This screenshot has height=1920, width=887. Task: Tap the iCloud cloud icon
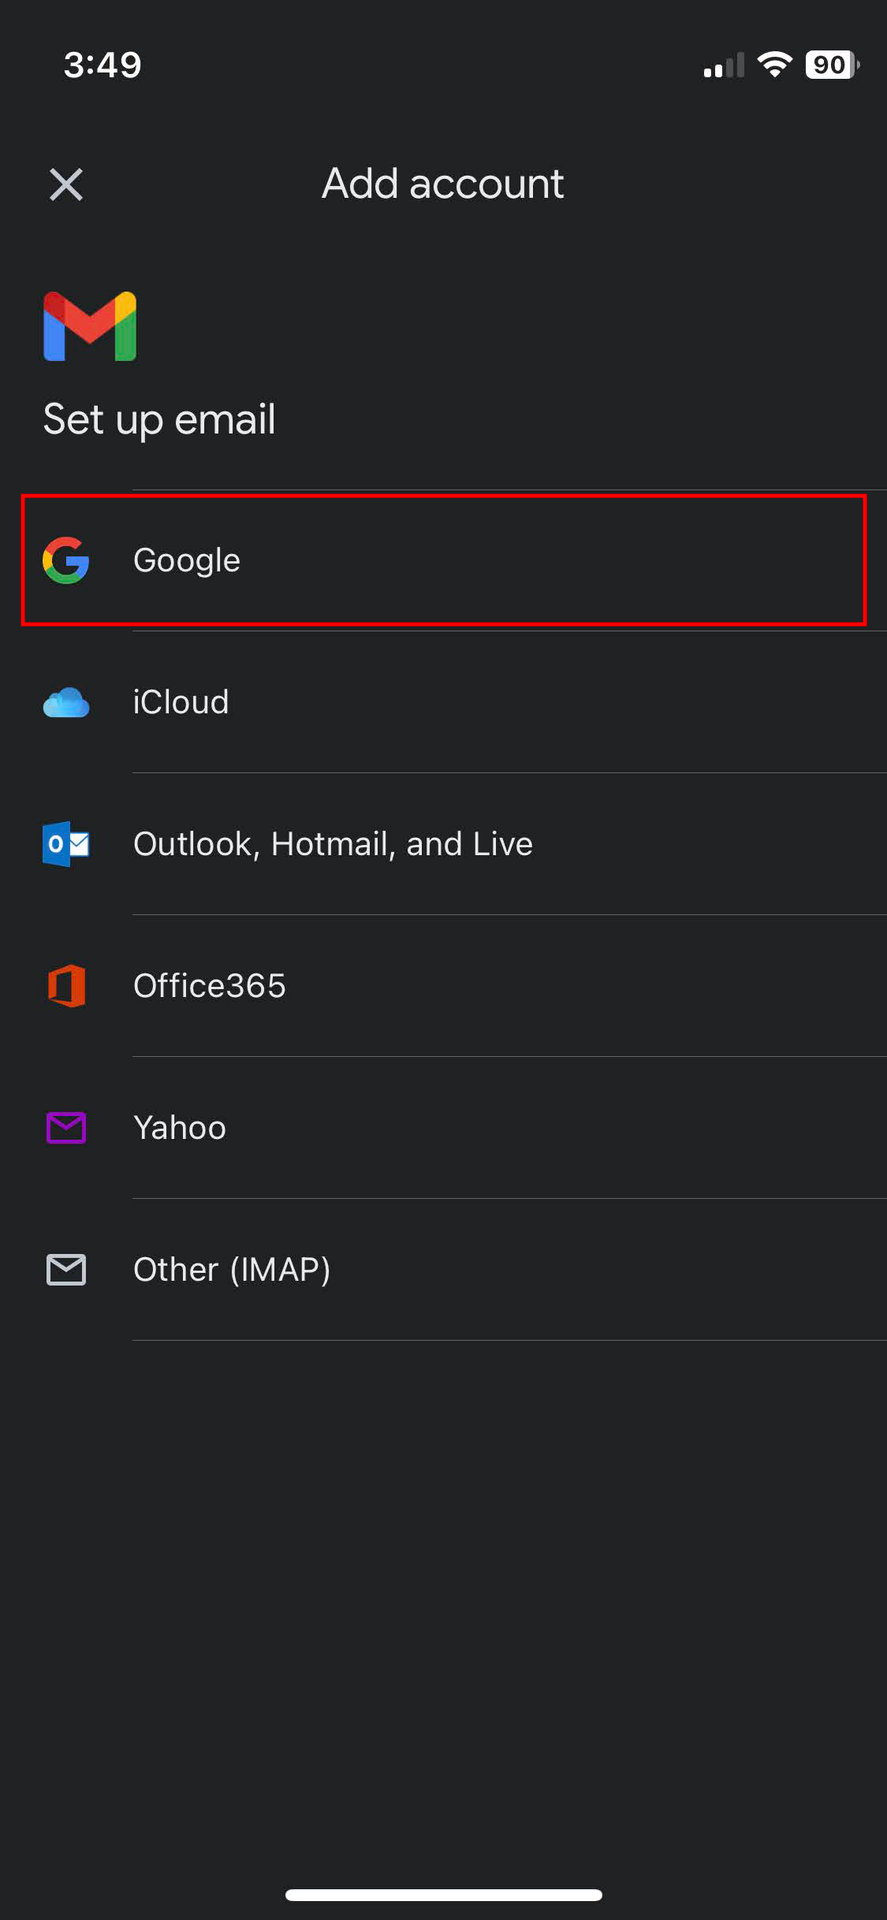66,703
